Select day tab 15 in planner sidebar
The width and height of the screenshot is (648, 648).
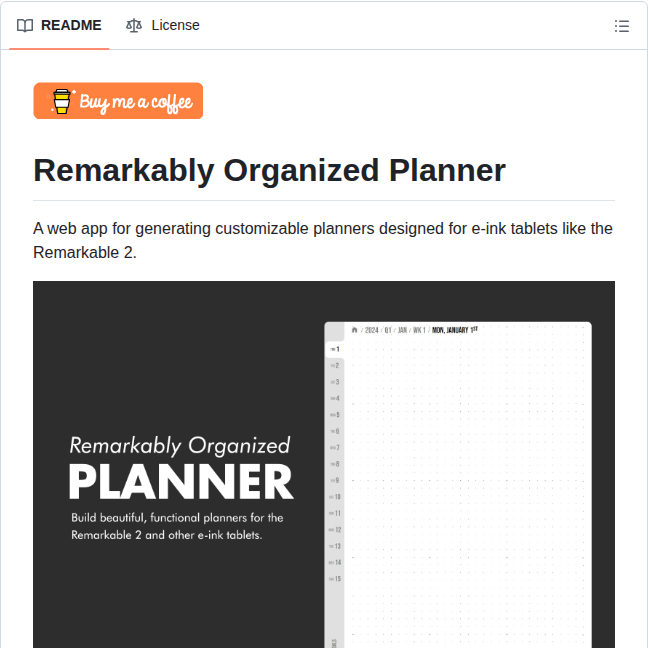tap(335, 578)
